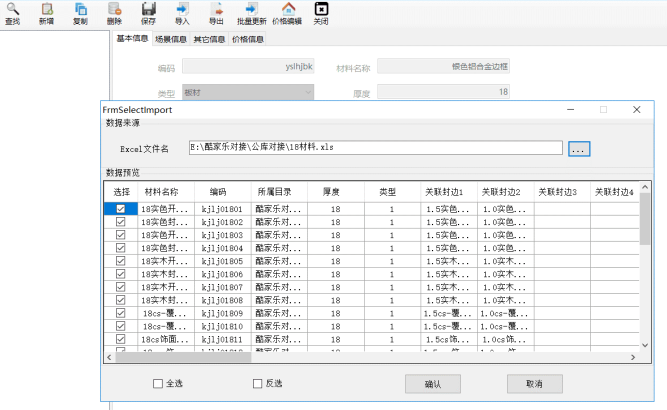Click the 选择 column header
Screen dimensions: 667x410
tap(122, 192)
